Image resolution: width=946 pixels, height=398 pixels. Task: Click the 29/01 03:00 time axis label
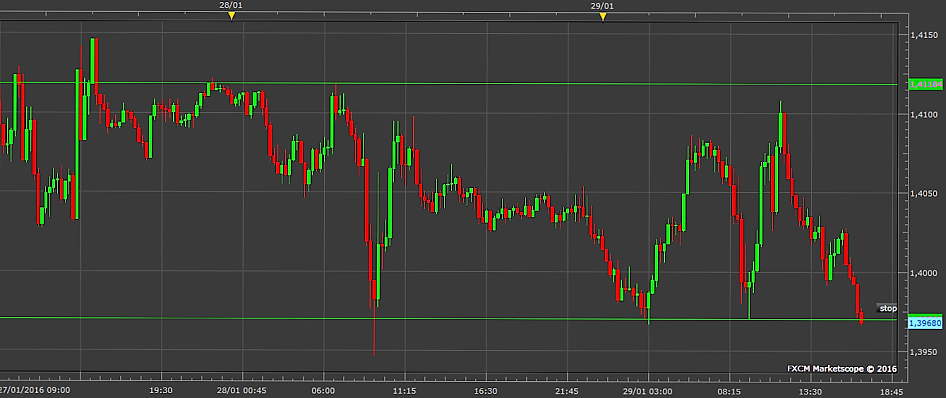point(649,391)
